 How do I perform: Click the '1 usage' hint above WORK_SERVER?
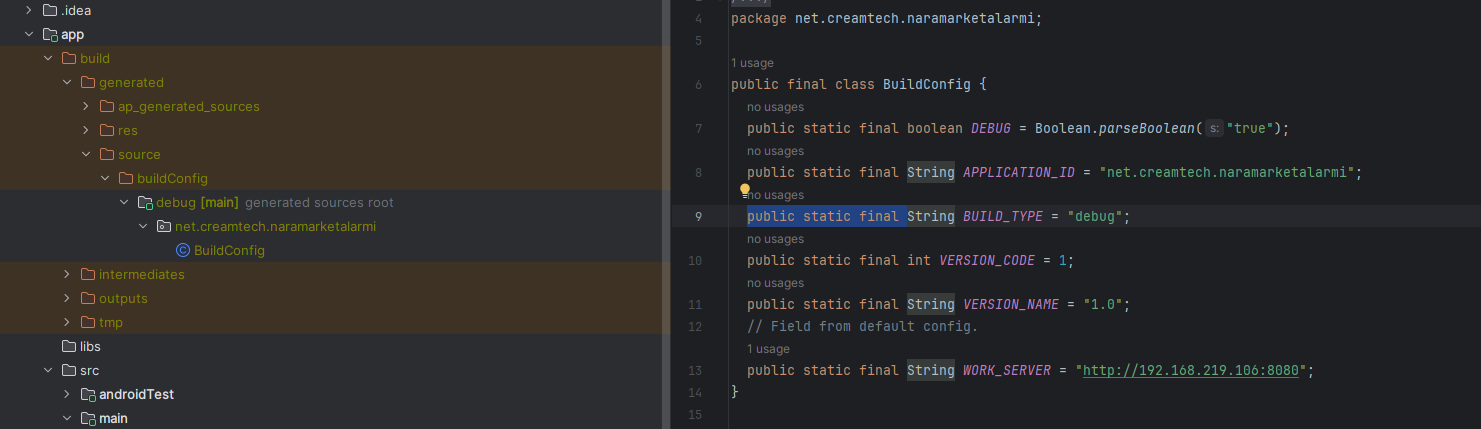pyautogui.click(x=768, y=349)
